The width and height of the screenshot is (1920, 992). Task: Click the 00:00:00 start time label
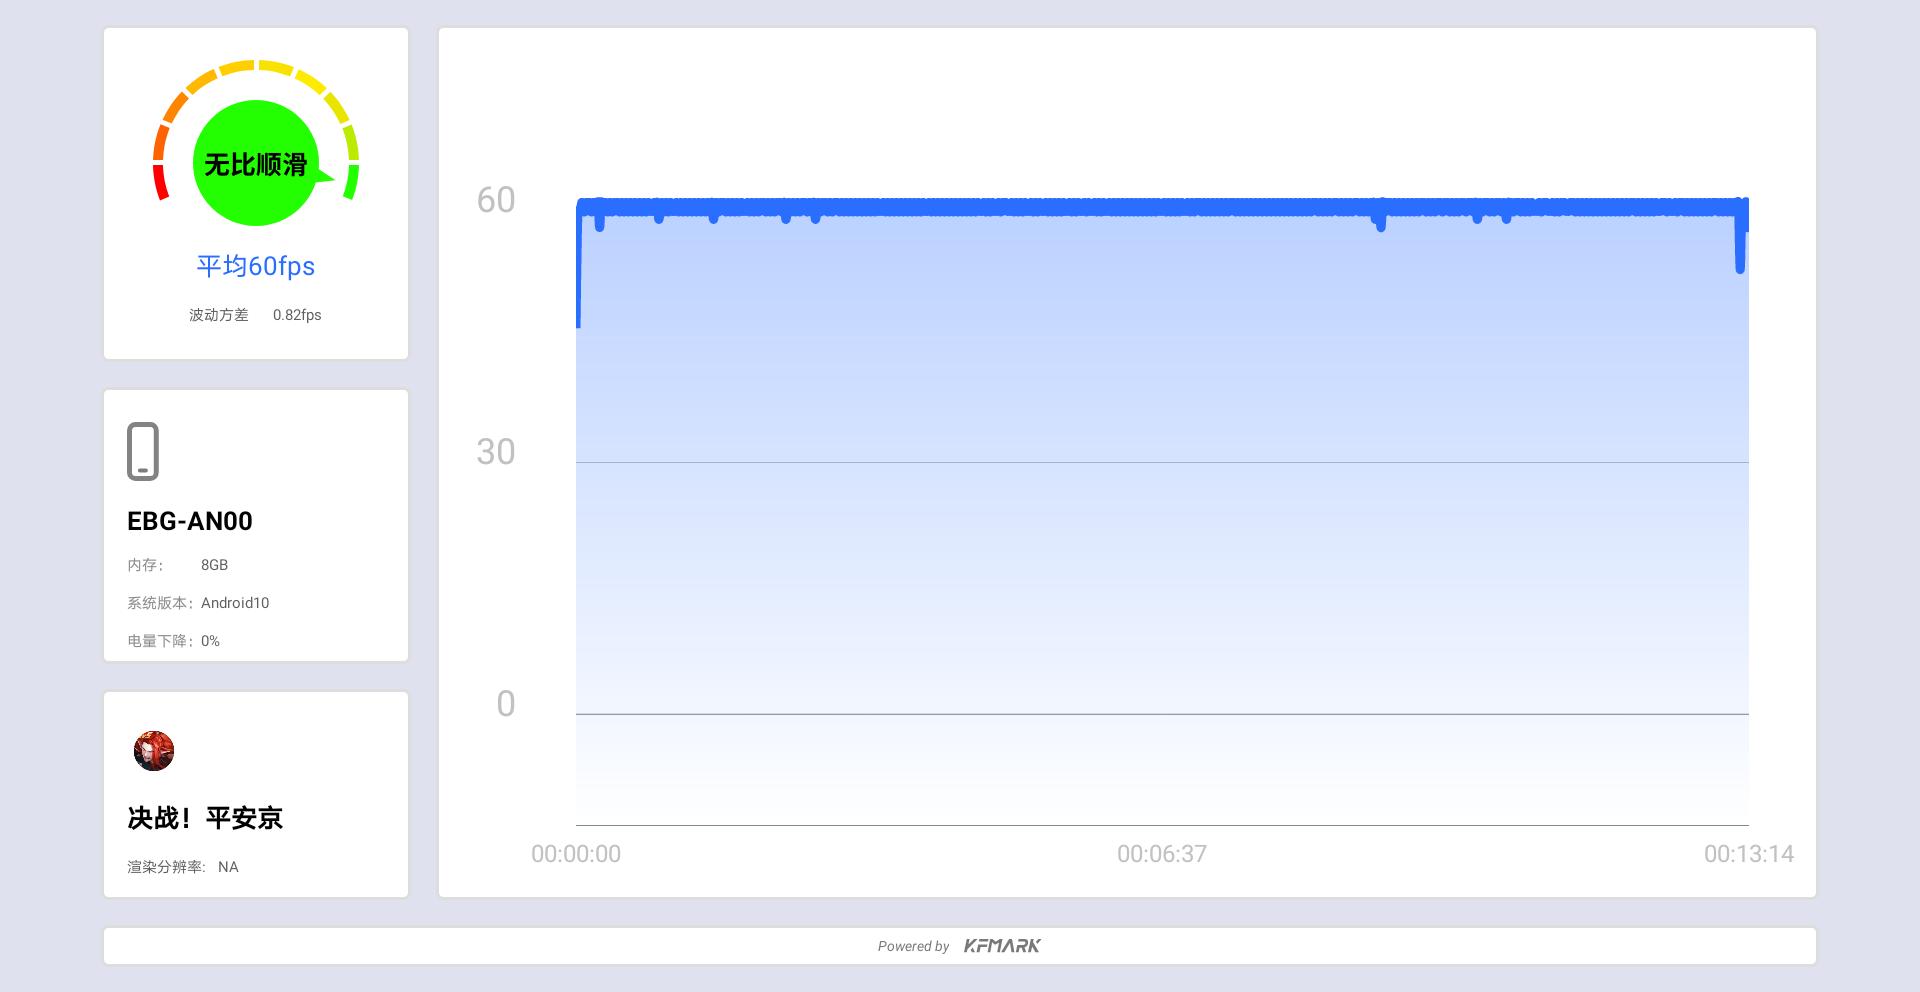click(576, 854)
